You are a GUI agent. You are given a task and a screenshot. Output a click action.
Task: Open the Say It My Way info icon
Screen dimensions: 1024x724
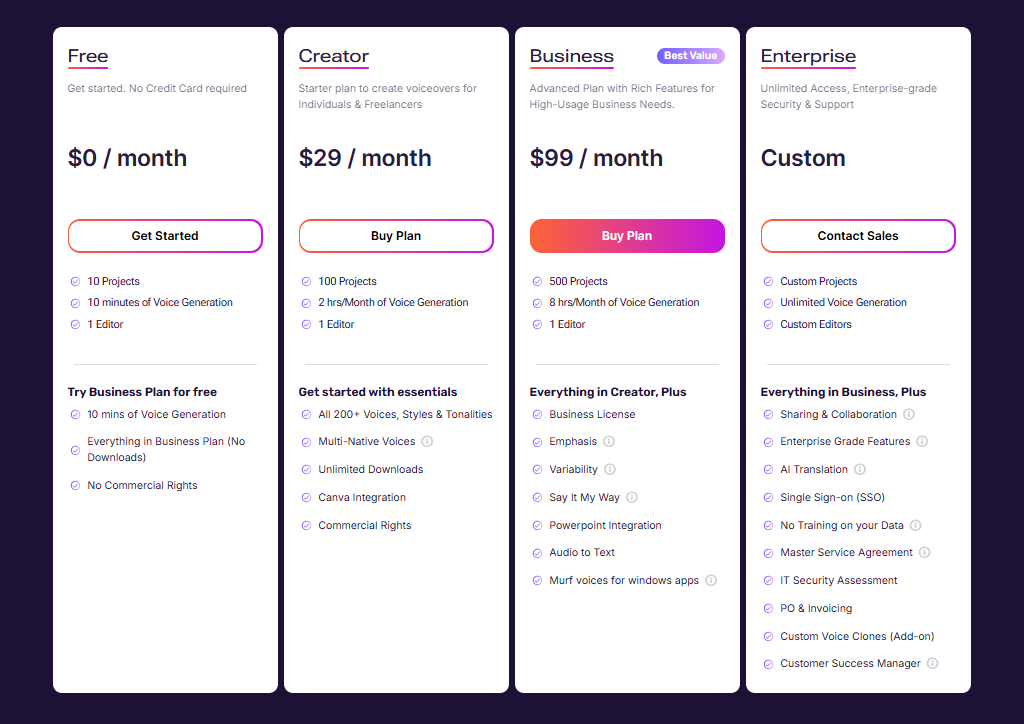[630, 497]
